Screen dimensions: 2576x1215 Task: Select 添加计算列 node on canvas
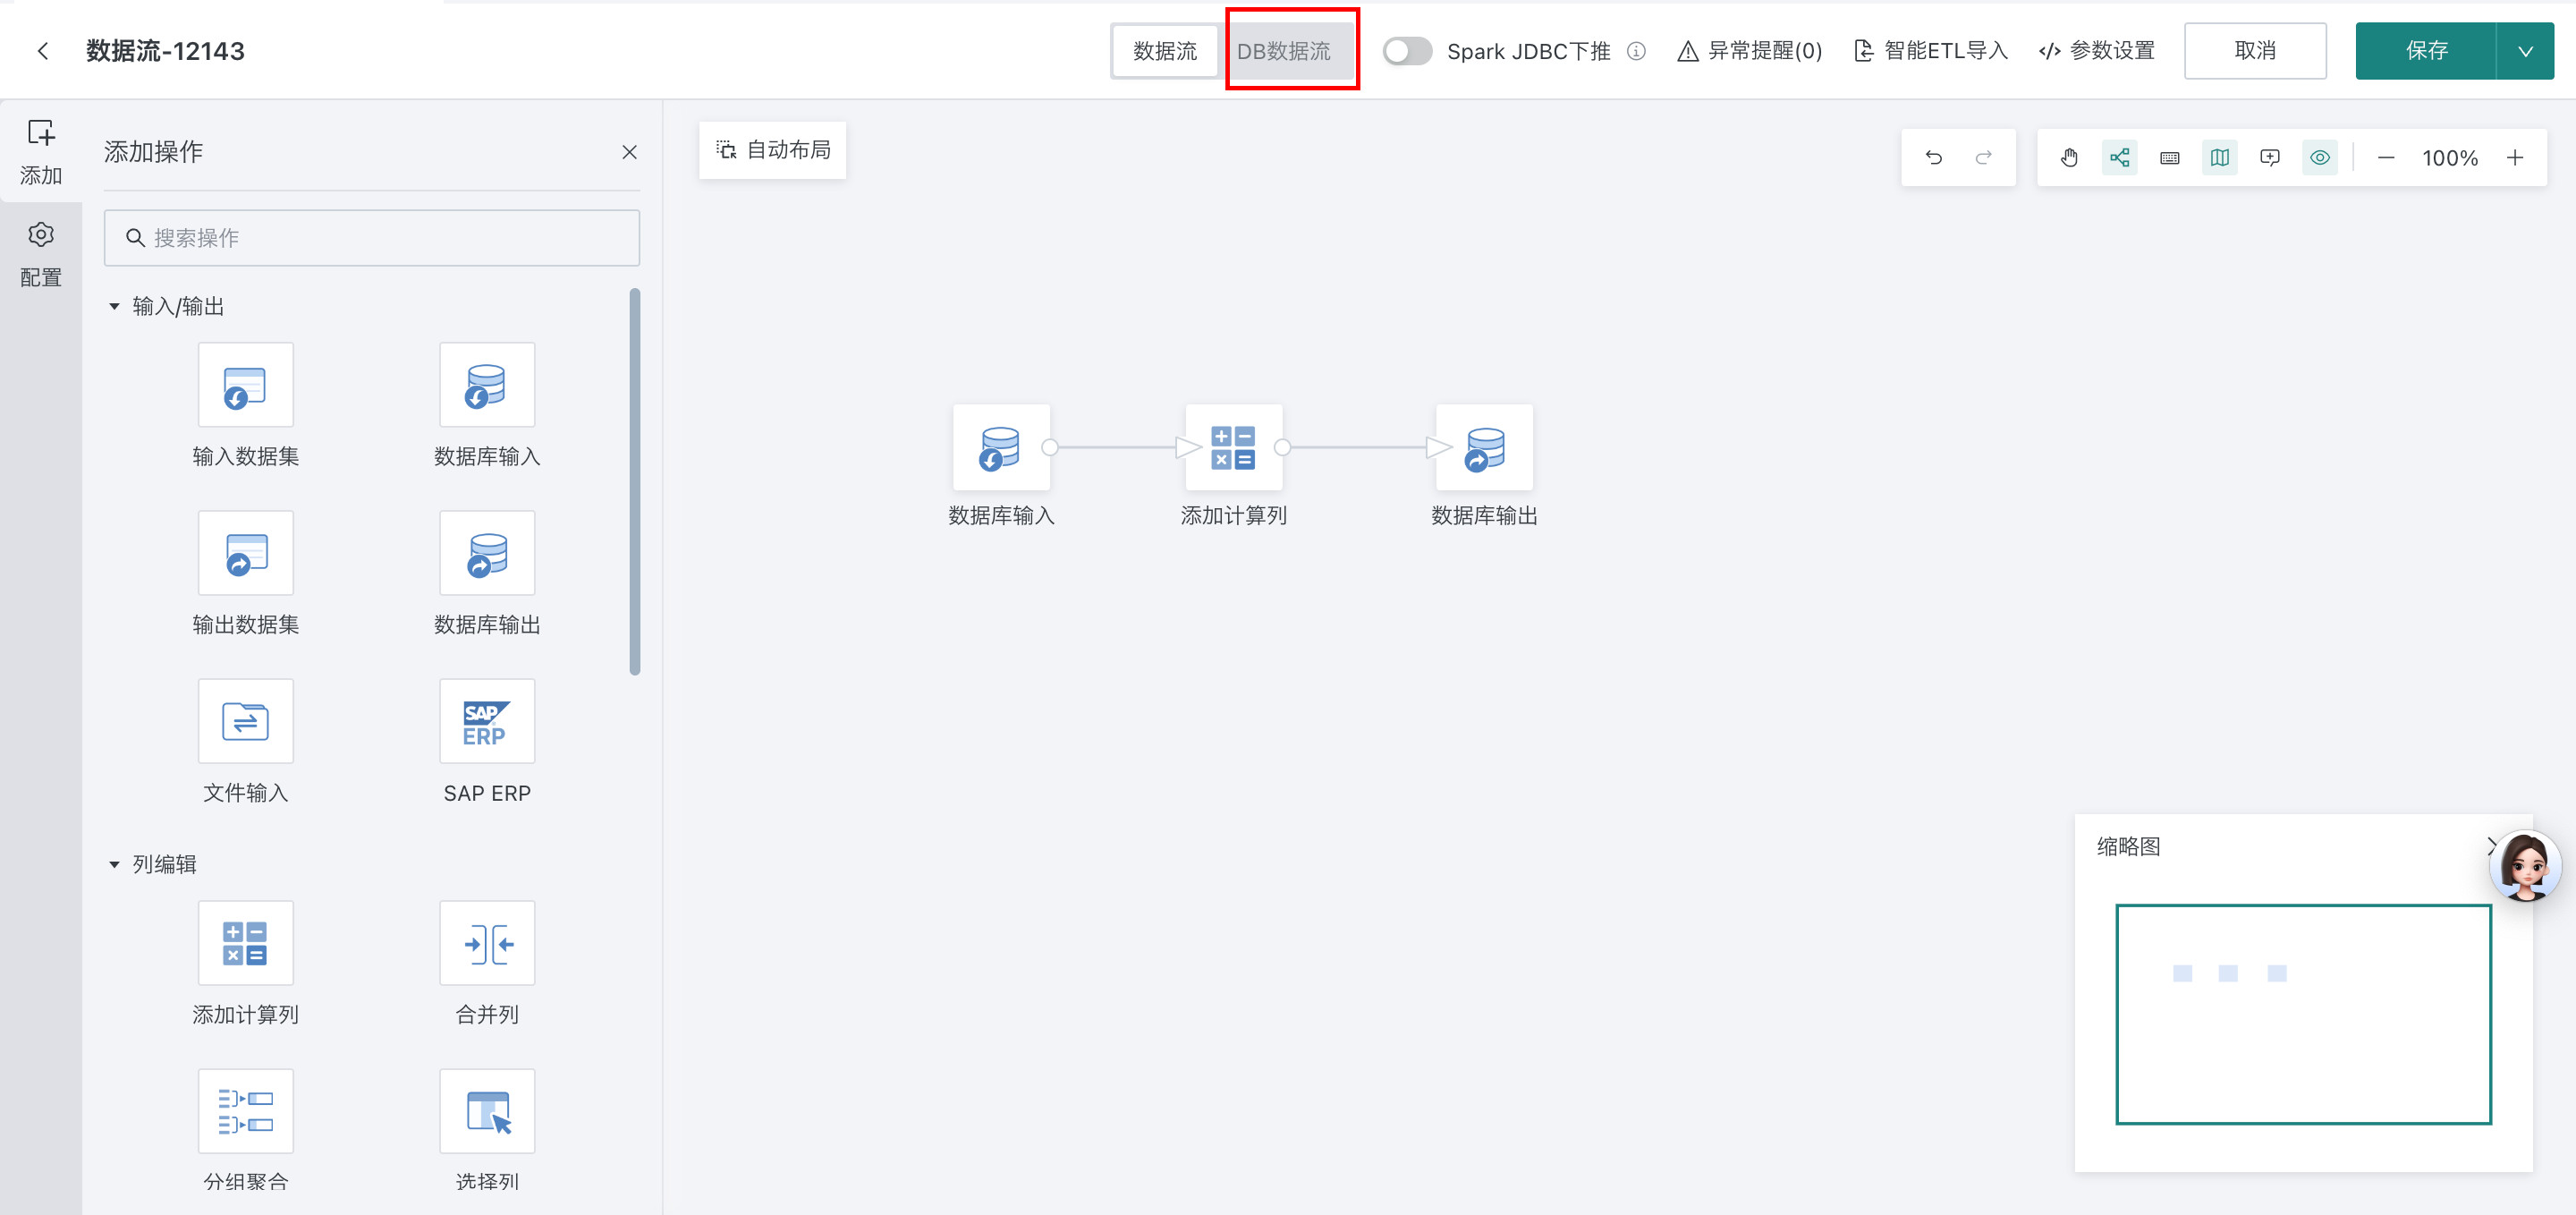[1232, 448]
